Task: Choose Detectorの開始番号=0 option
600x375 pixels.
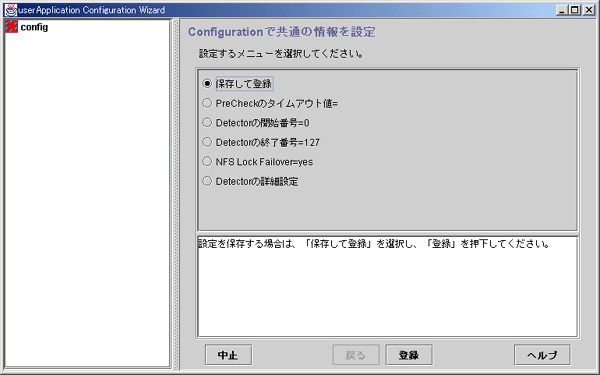Action: coord(207,122)
